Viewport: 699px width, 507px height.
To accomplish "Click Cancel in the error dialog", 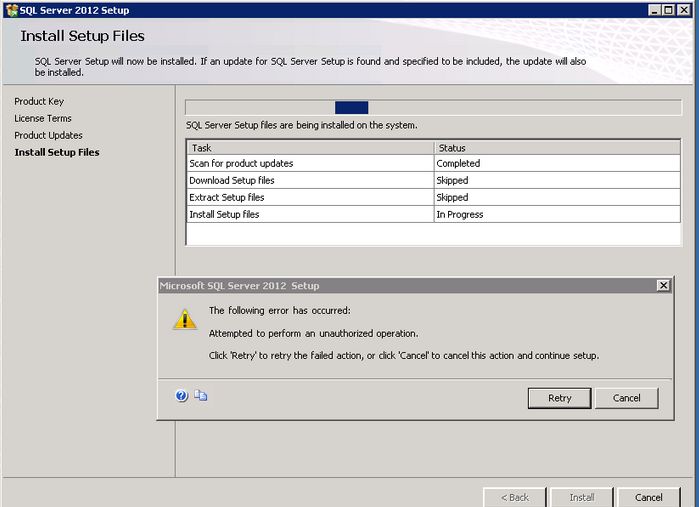I will tap(626, 398).
